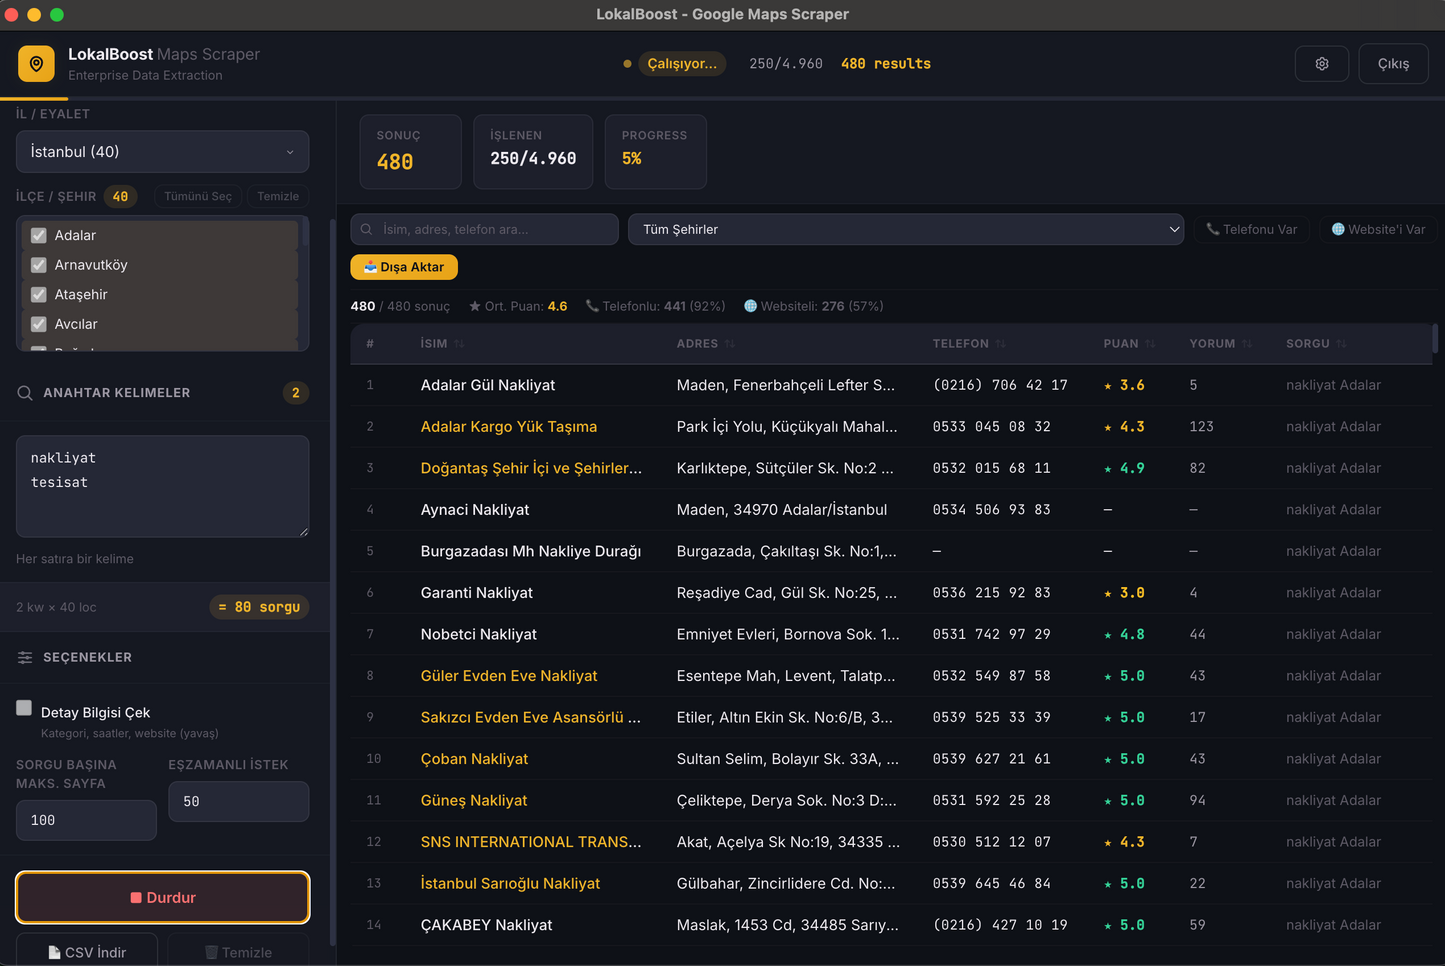Sort by Puan using its sort arrows

[1150, 344]
